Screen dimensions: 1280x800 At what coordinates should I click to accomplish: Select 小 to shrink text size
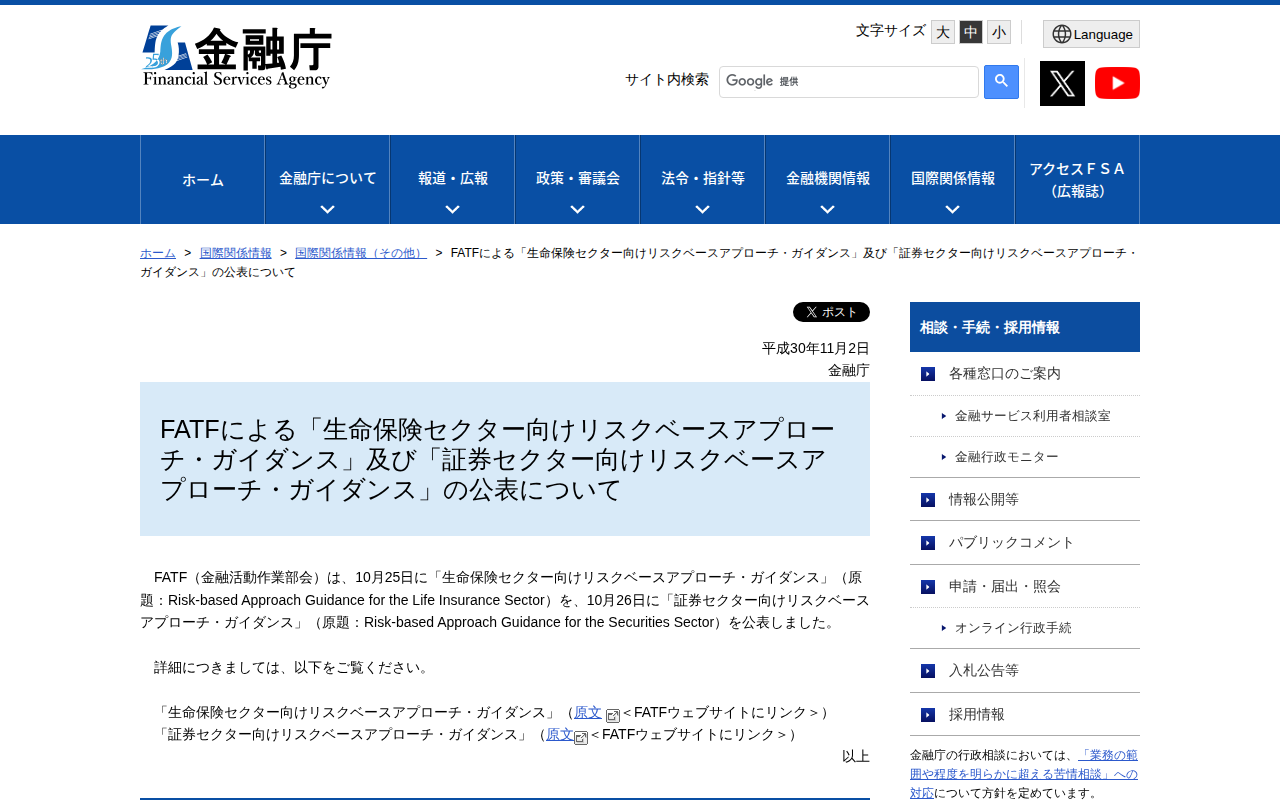point(997,30)
